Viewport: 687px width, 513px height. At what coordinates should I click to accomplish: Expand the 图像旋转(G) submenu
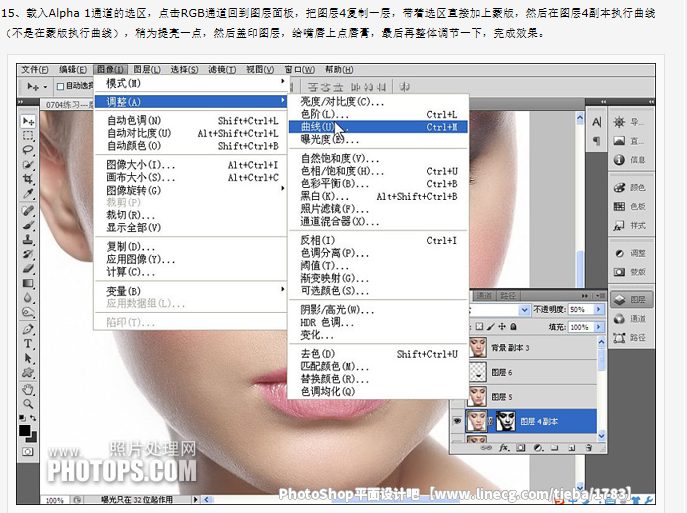coord(190,190)
